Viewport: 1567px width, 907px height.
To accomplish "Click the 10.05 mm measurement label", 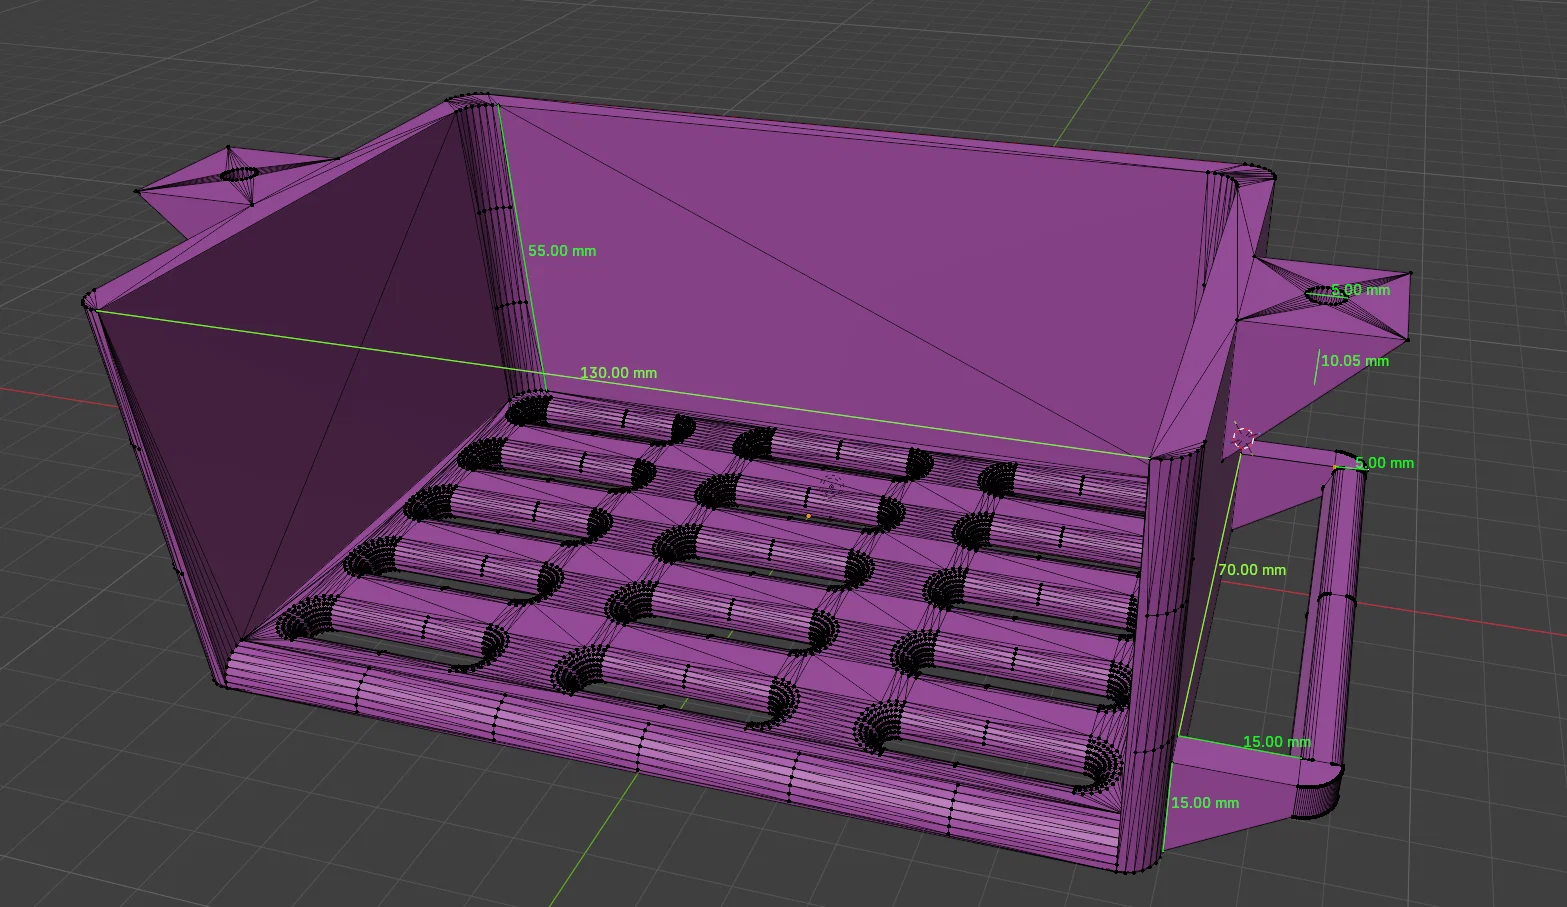I will [x=1355, y=361].
